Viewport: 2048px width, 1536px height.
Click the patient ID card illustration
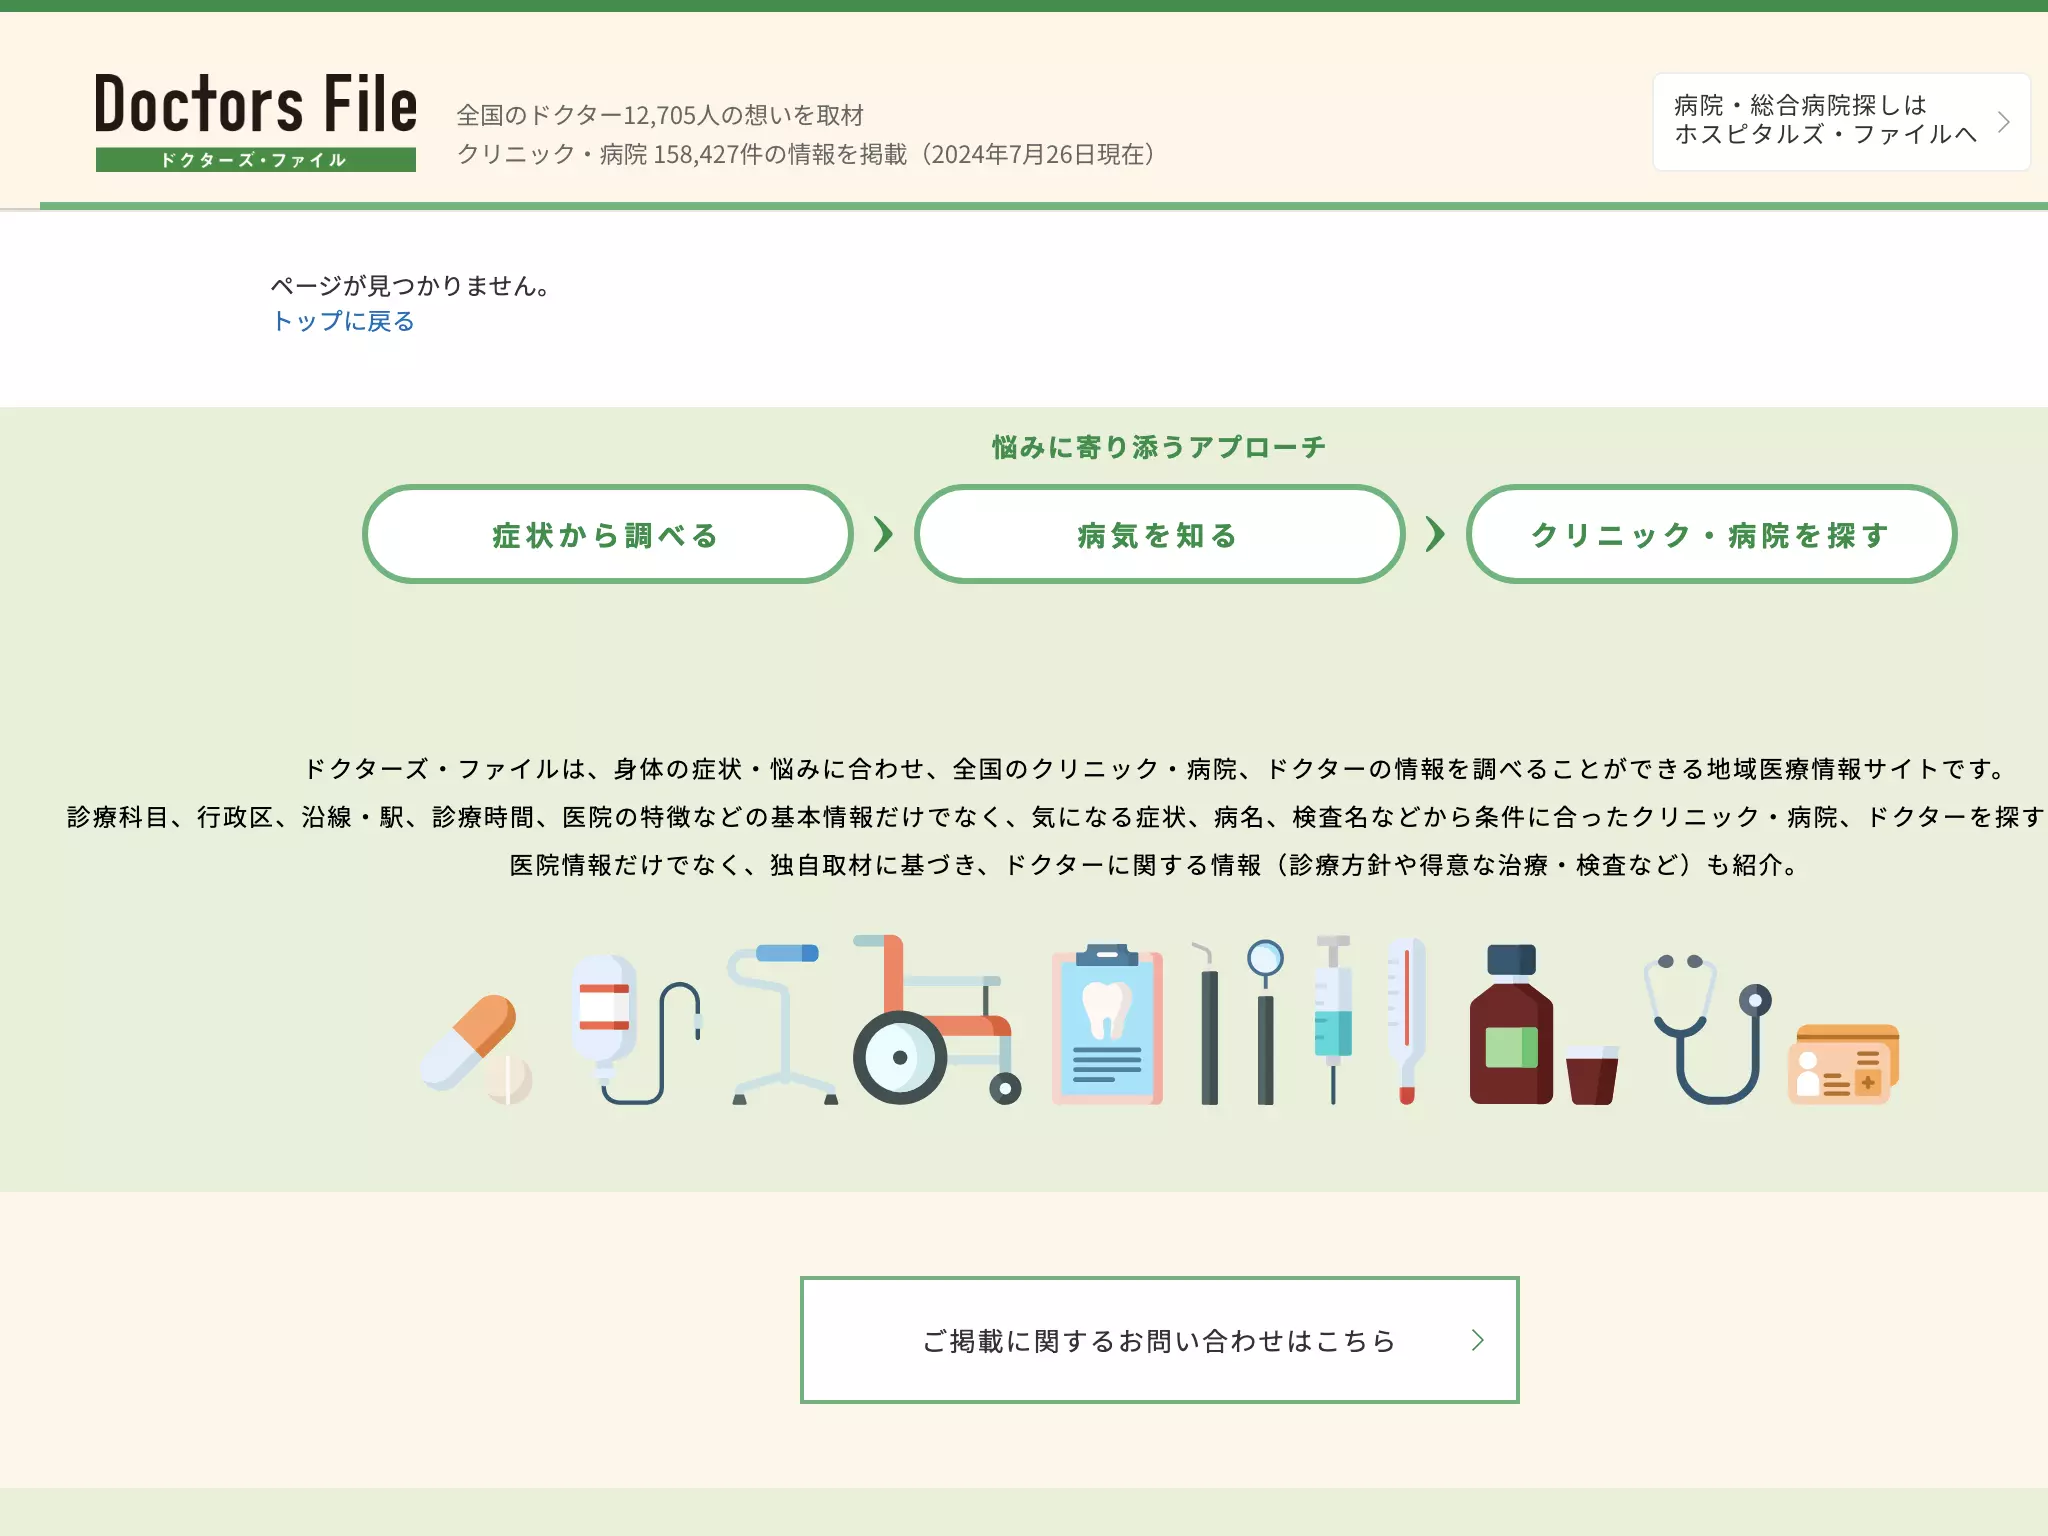[1843, 1064]
